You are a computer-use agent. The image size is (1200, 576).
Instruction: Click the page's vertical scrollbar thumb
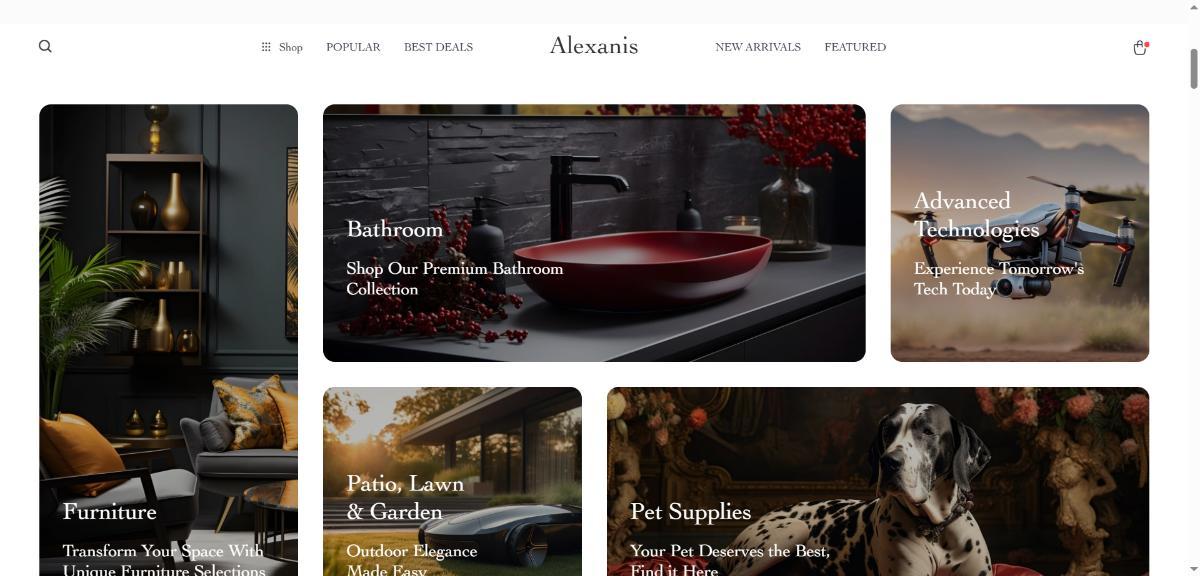(x=1192, y=67)
